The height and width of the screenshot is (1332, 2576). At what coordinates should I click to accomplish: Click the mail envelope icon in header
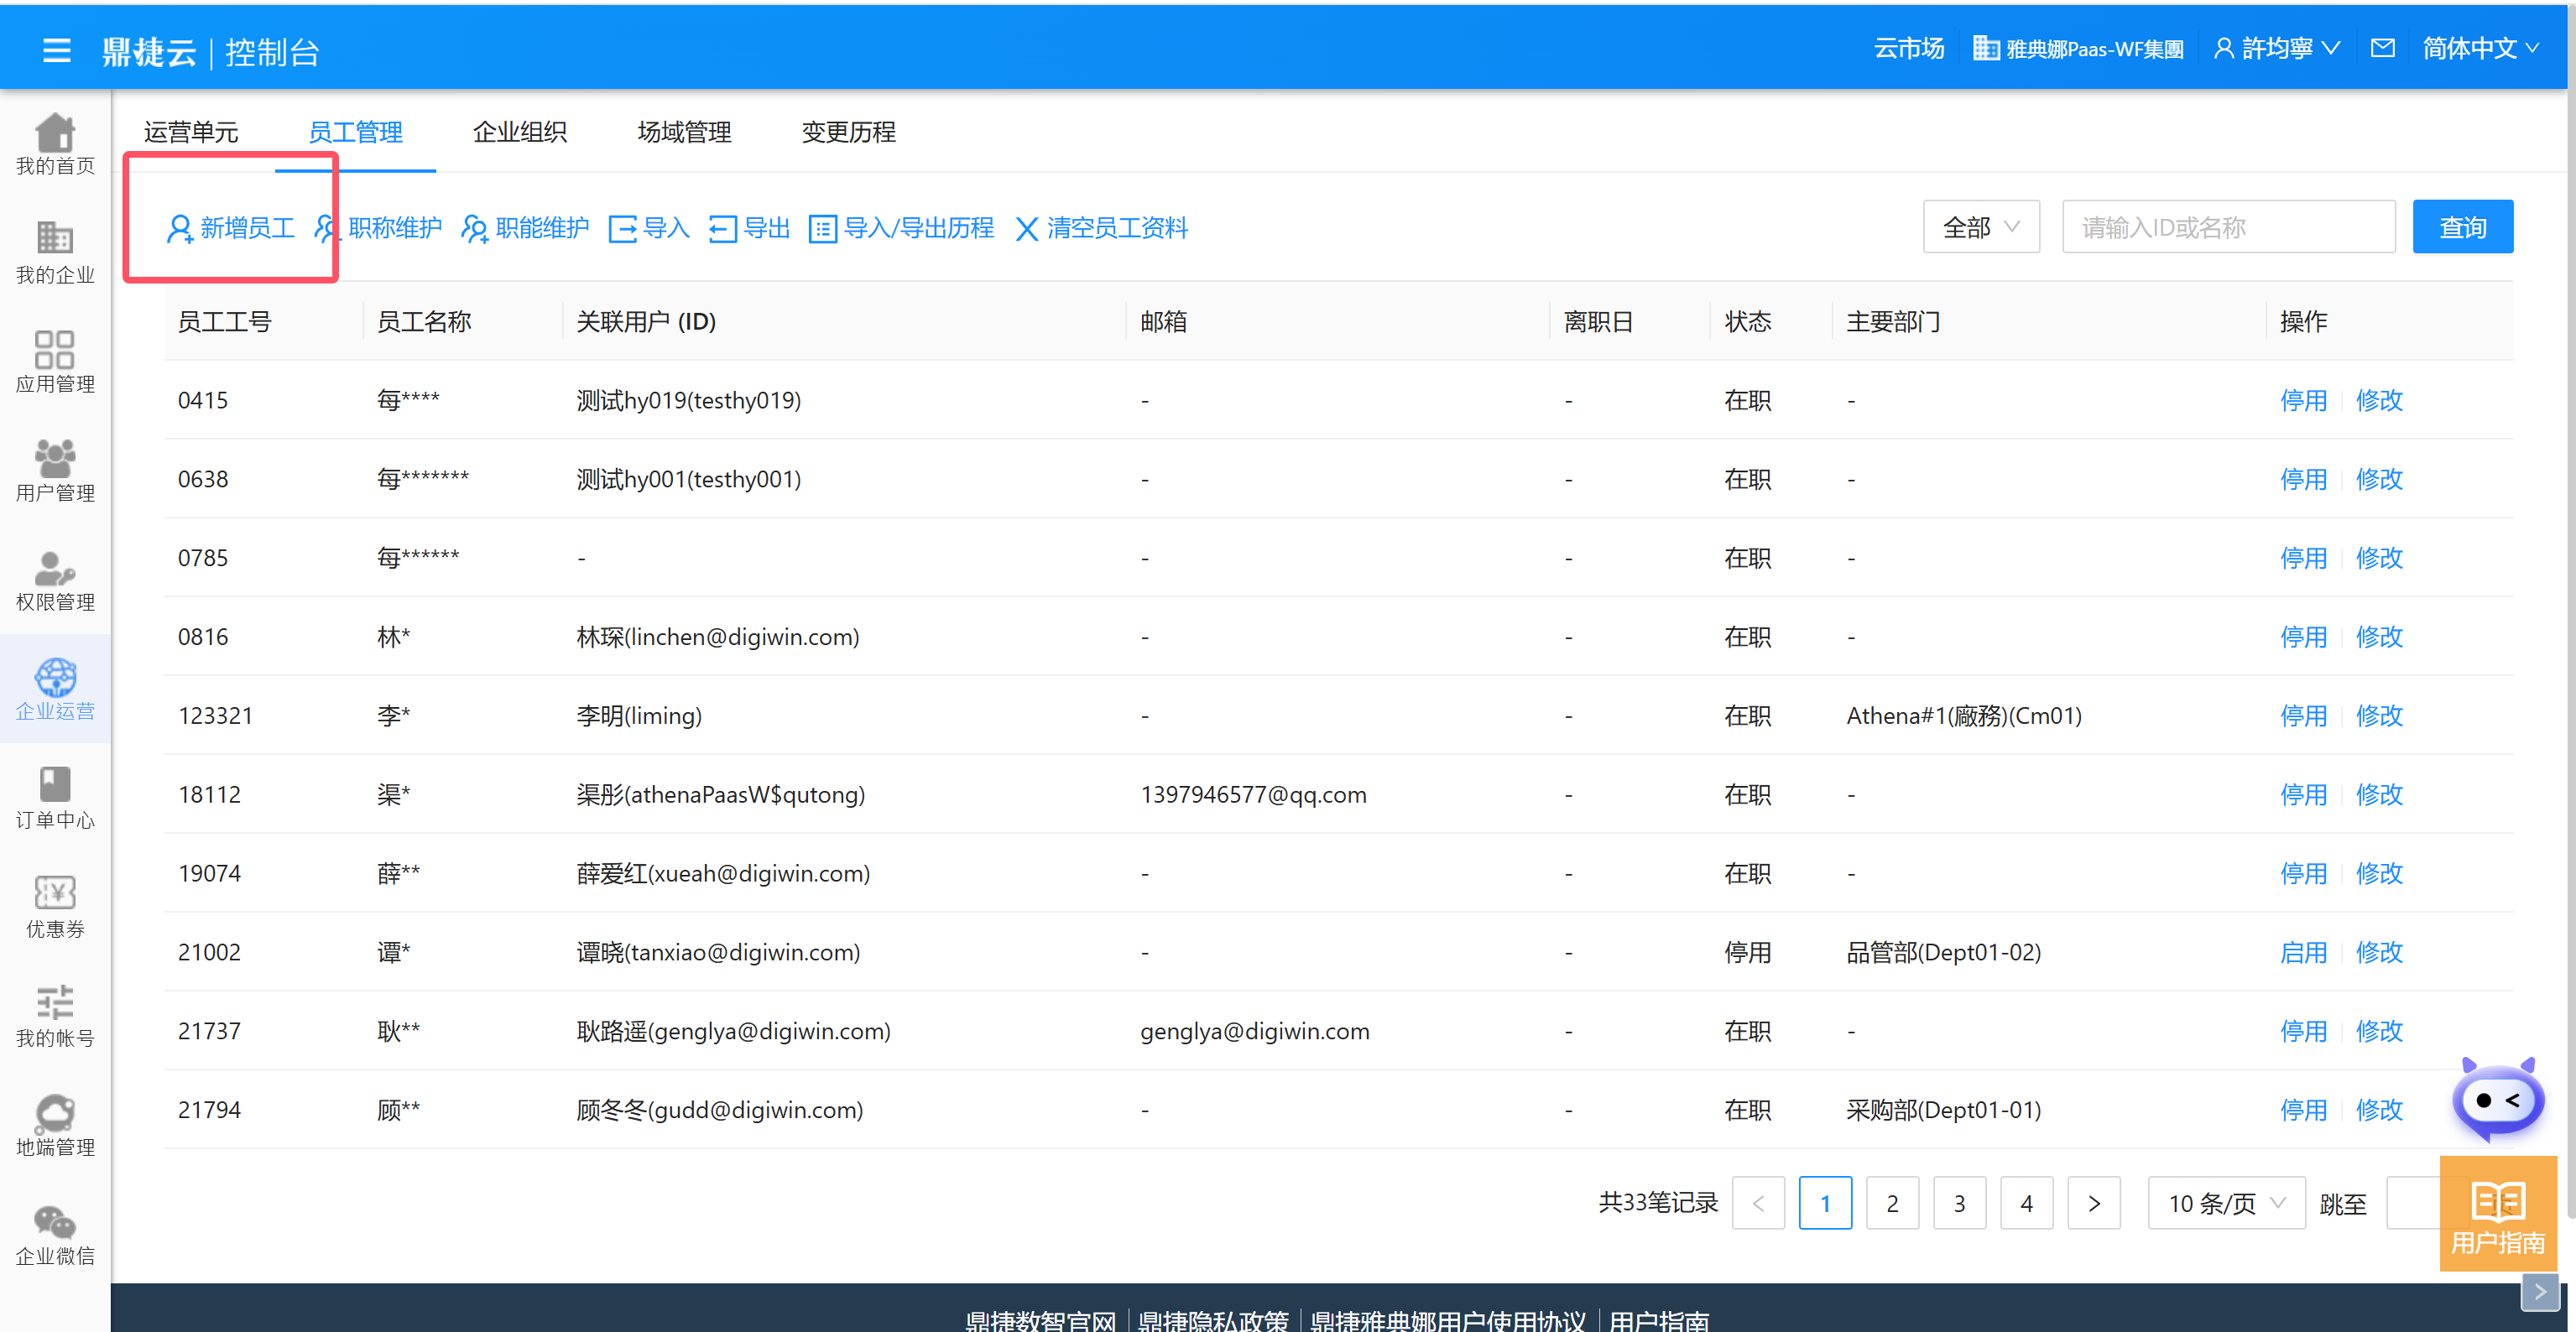[x=2382, y=48]
